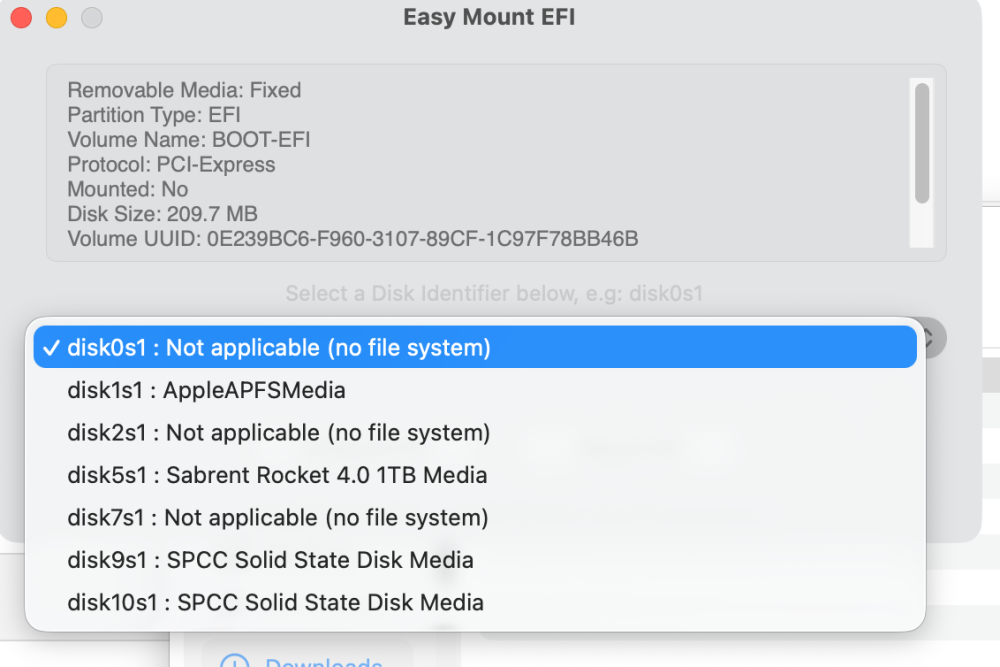Pick disk2s1 Not applicable option
The image size is (1000, 667).
tap(475, 433)
